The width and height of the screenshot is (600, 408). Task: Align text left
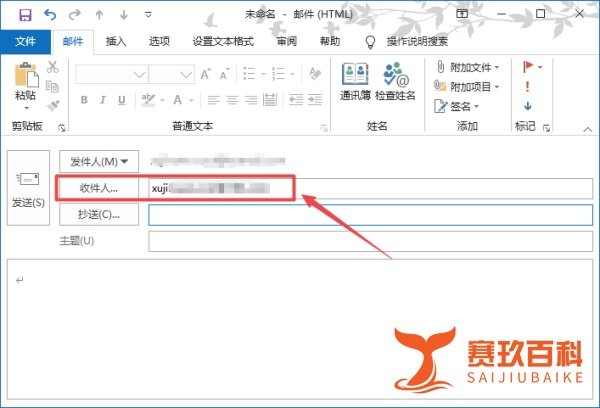tap(214, 100)
